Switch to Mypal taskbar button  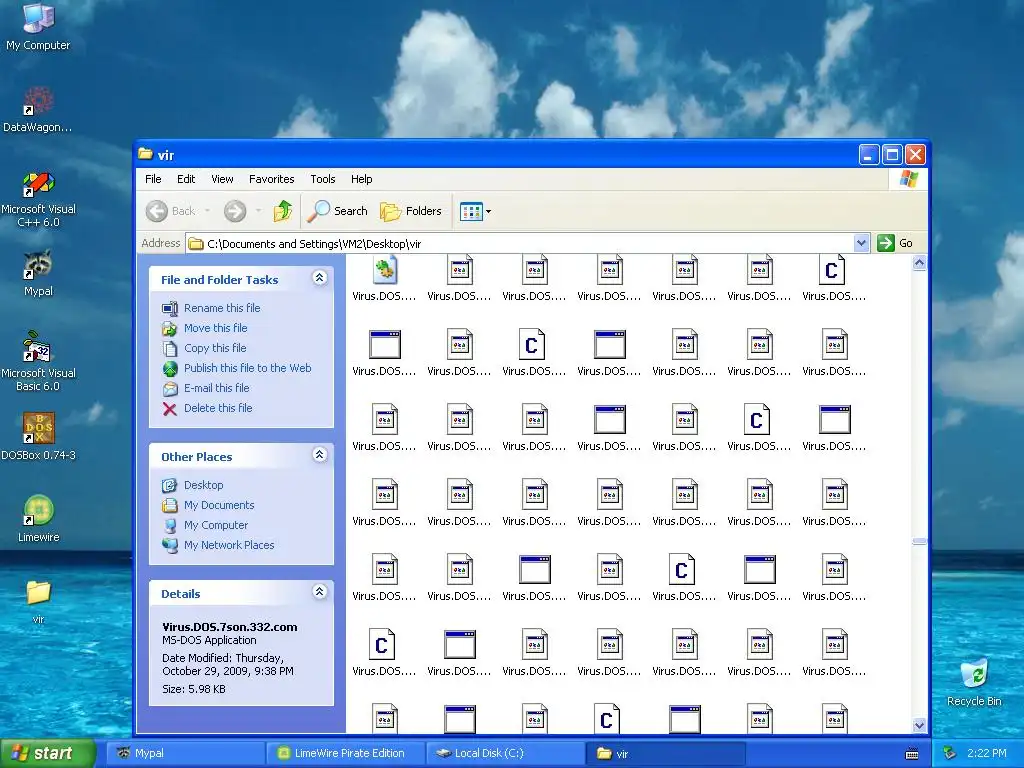click(x=185, y=753)
